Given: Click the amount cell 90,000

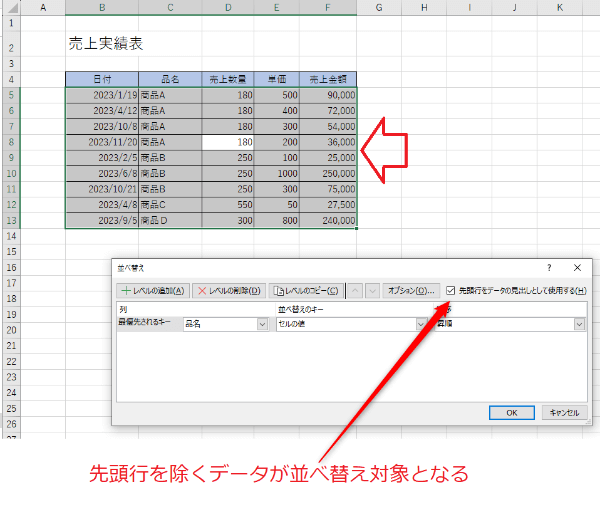Looking at the screenshot, I should [328, 95].
